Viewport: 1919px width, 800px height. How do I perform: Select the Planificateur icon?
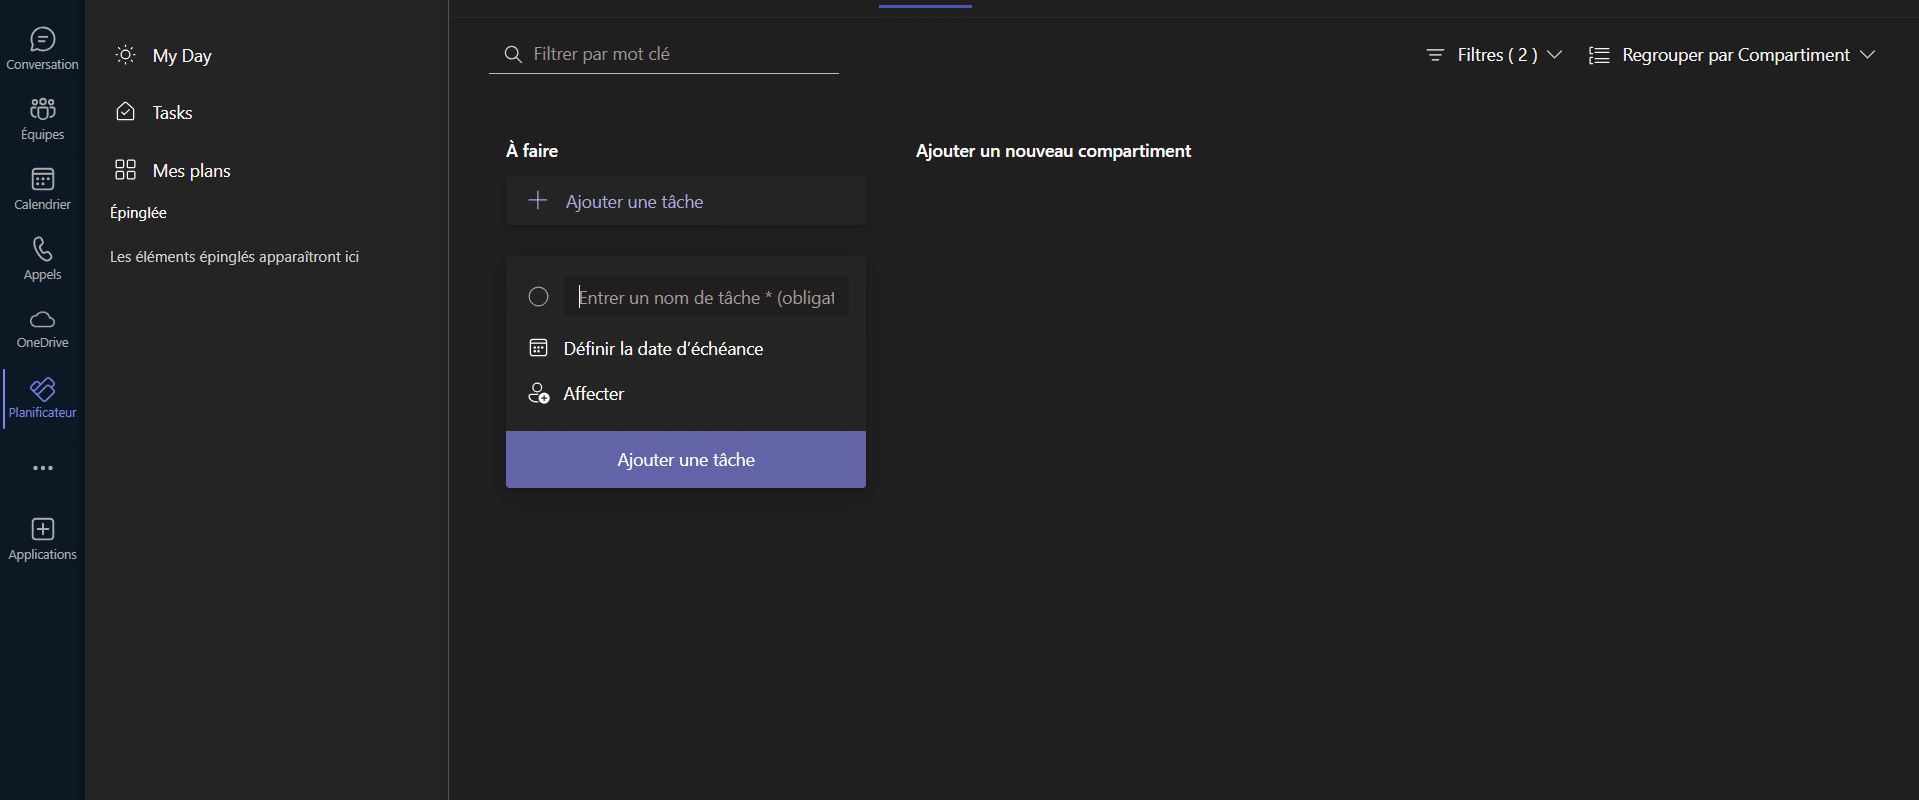tap(42, 398)
